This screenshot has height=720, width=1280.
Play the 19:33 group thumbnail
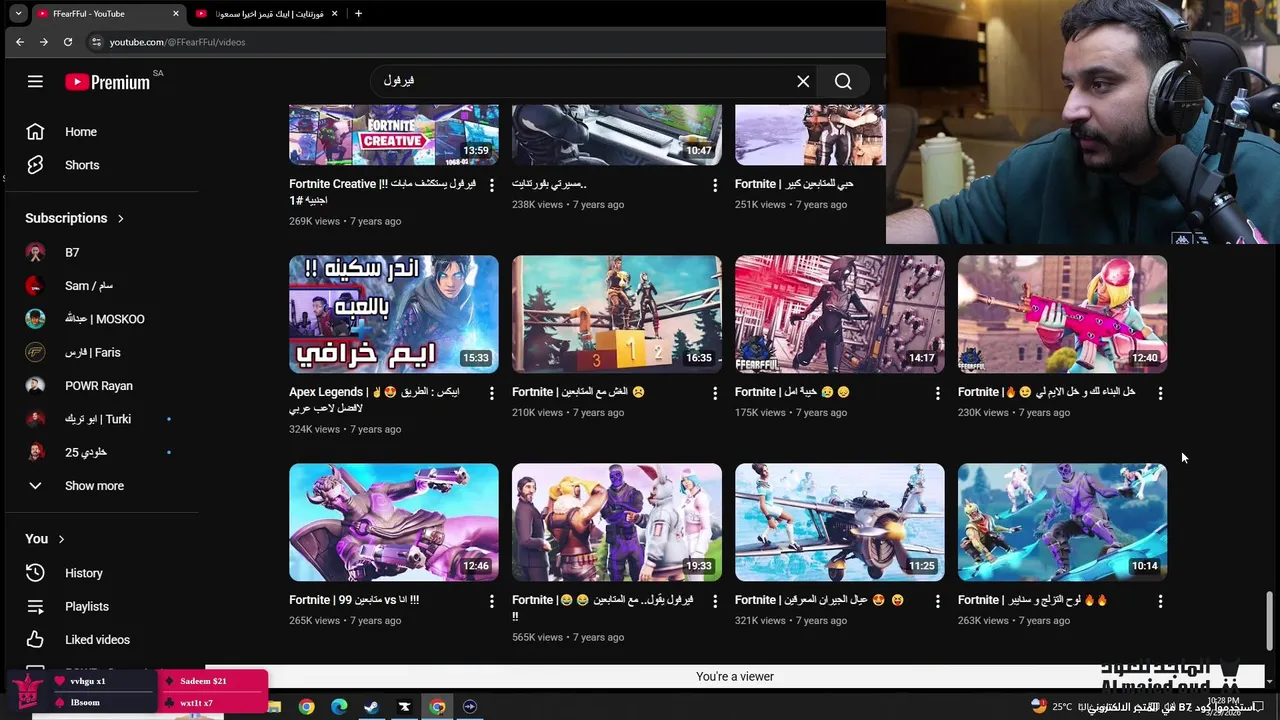pyautogui.click(x=617, y=522)
